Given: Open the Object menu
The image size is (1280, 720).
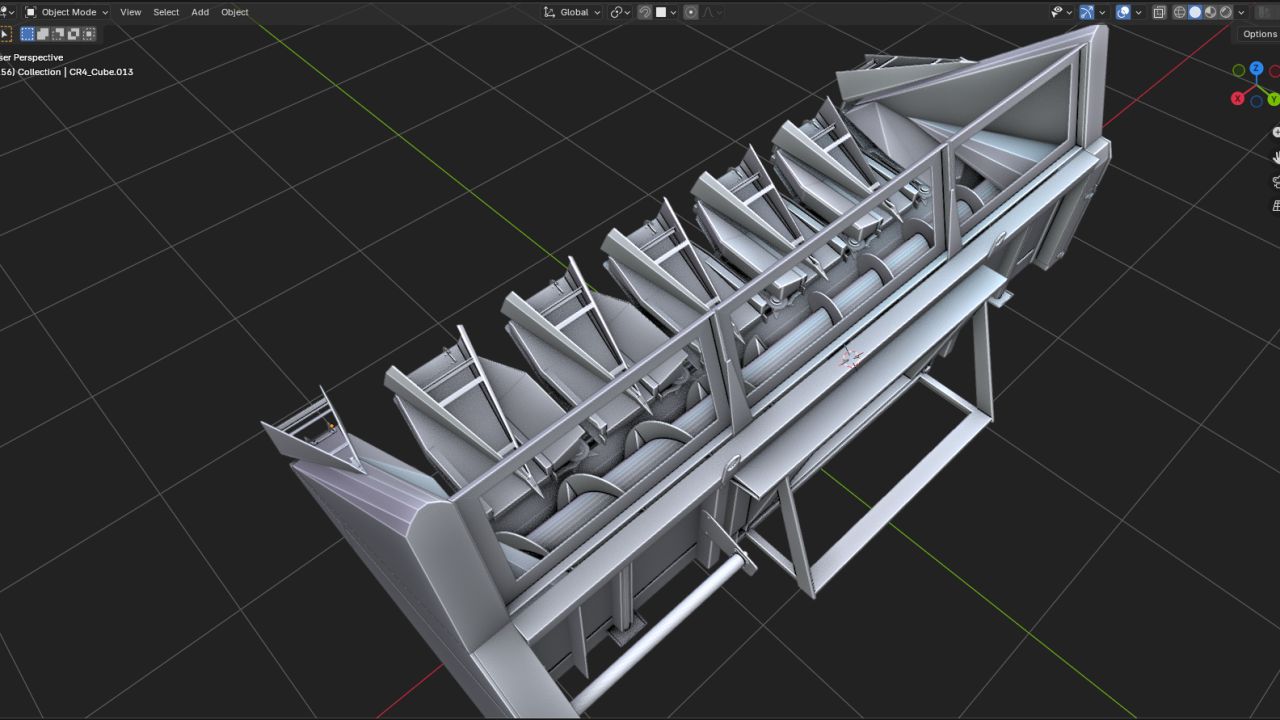Looking at the screenshot, I should click(235, 12).
